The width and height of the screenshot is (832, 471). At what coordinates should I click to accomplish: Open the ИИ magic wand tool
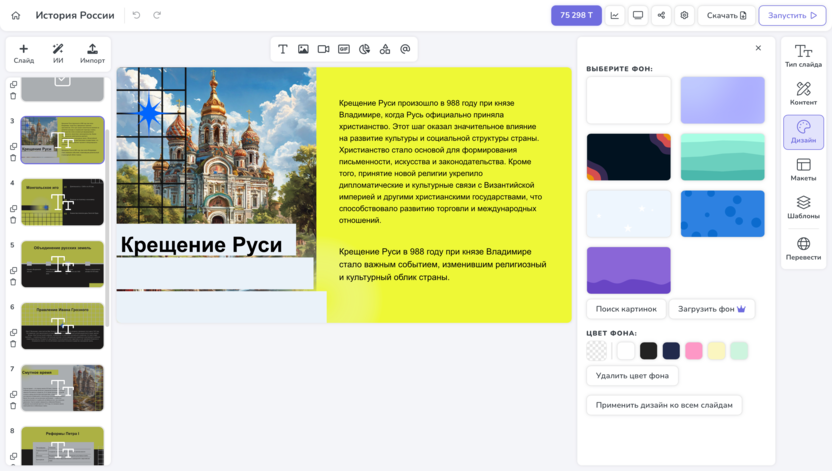point(58,54)
